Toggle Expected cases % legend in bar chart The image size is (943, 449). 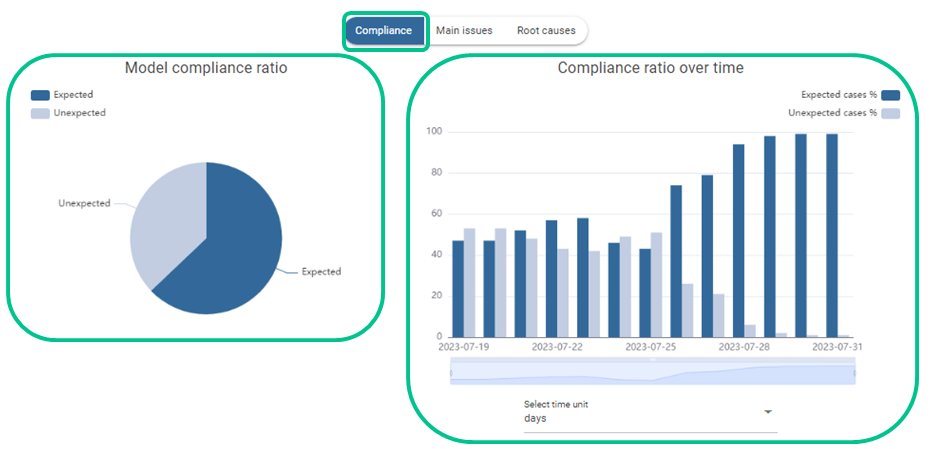click(891, 95)
